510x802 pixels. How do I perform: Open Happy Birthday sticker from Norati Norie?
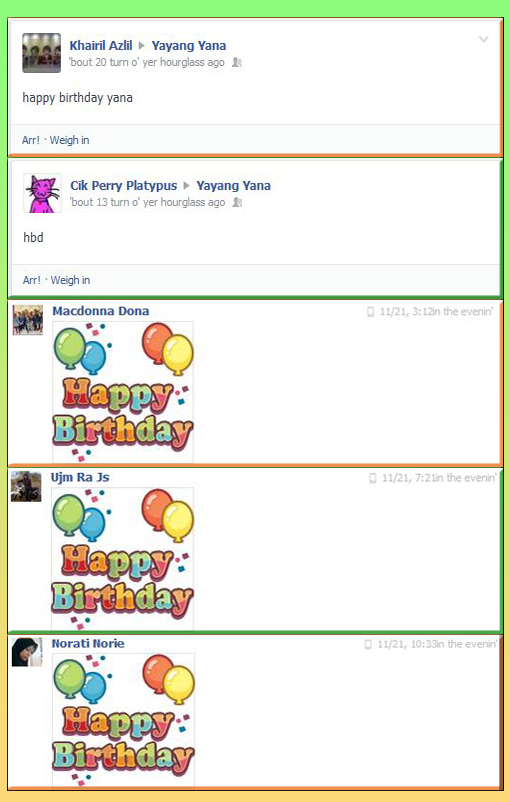click(123, 720)
